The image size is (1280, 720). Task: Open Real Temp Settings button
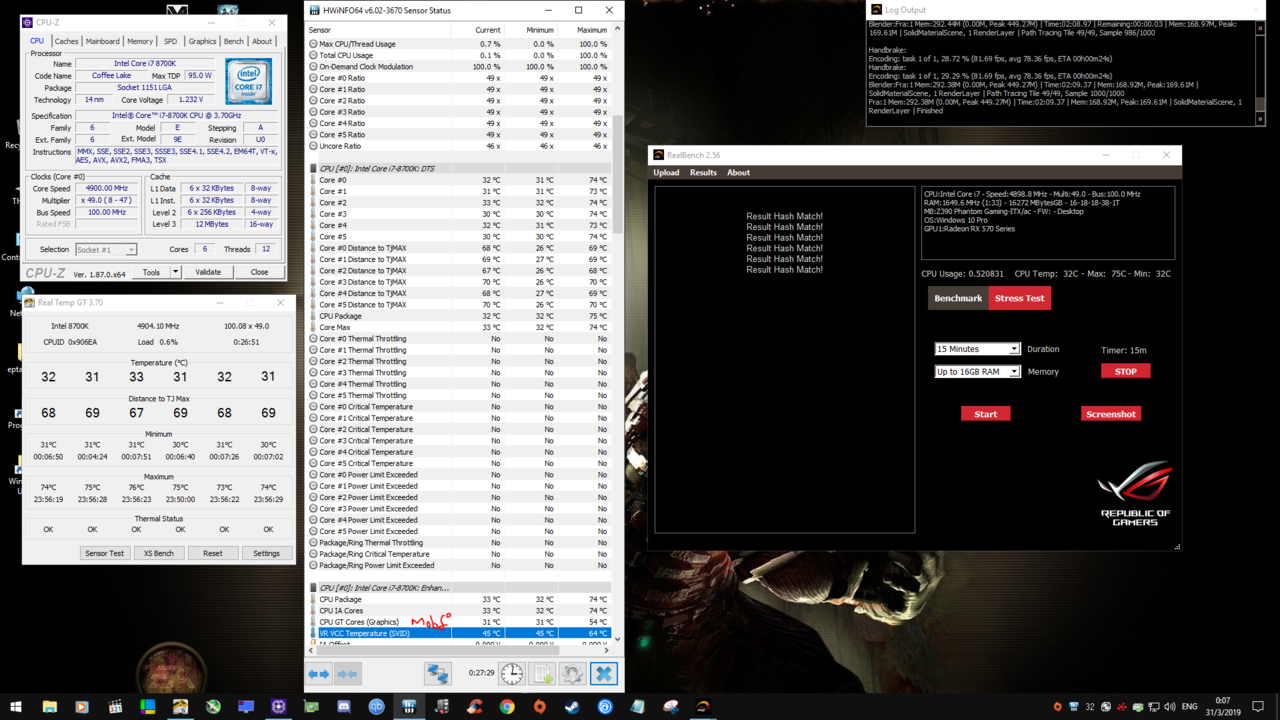[x=266, y=553]
